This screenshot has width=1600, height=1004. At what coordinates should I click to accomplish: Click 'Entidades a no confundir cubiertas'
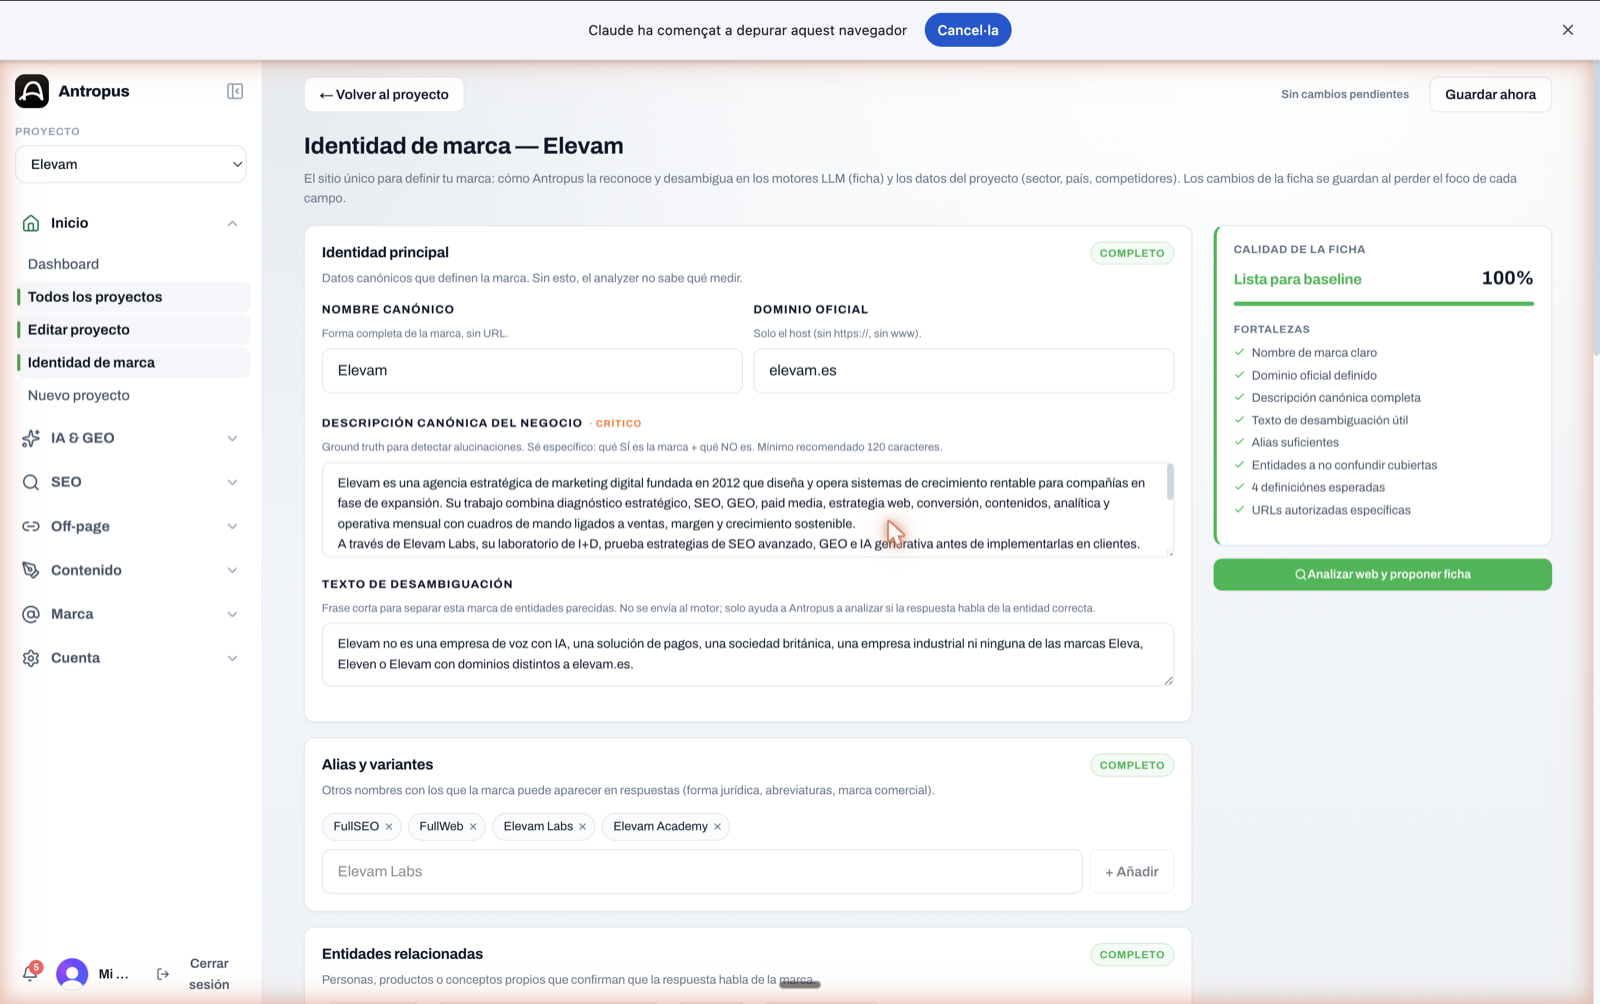(x=1344, y=465)
